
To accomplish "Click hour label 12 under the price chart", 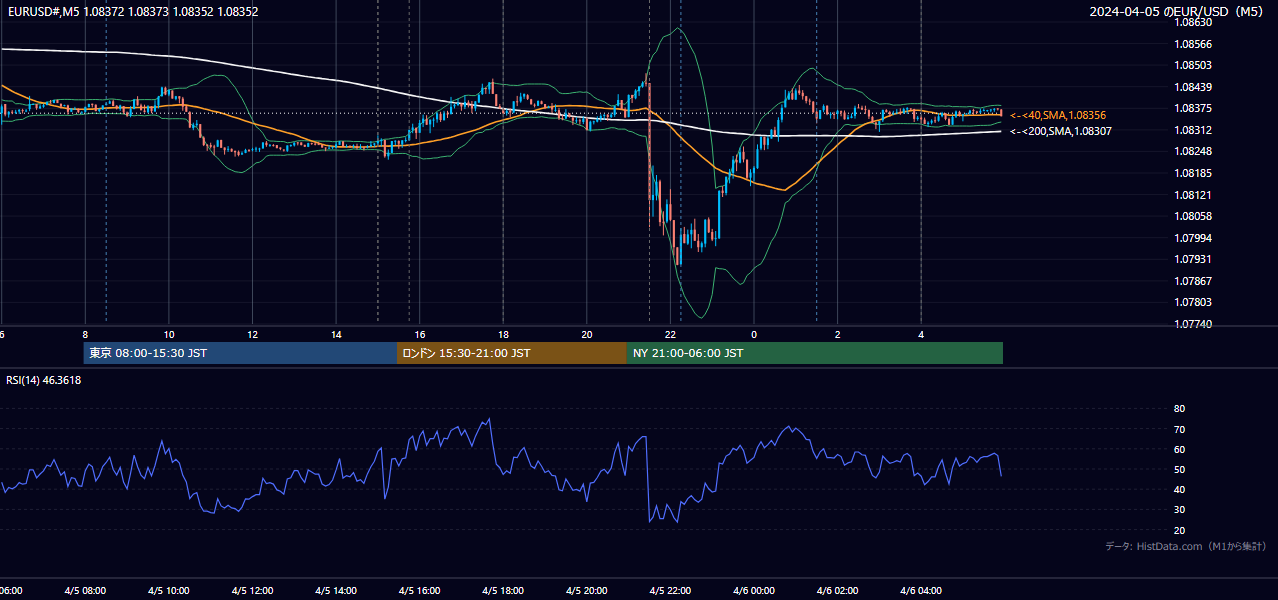I will pyautogui.click(x=253, y=335).
